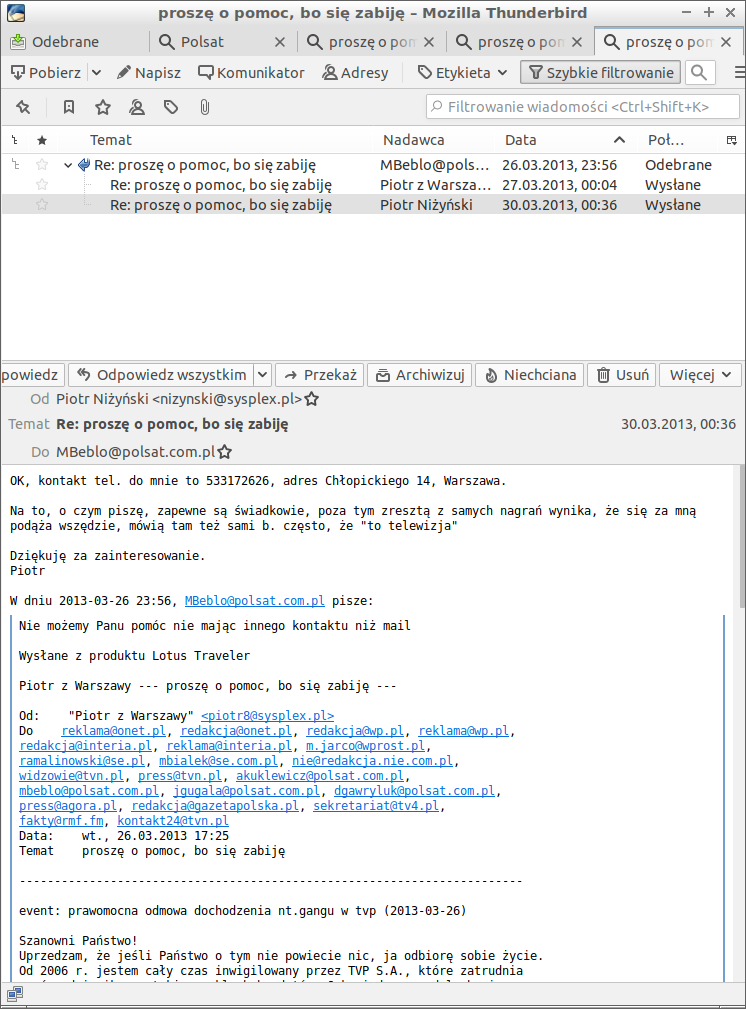746x1009 pixels.
Task: Toggle Szybkie filtrowanie button
Action: coord(601,73)
